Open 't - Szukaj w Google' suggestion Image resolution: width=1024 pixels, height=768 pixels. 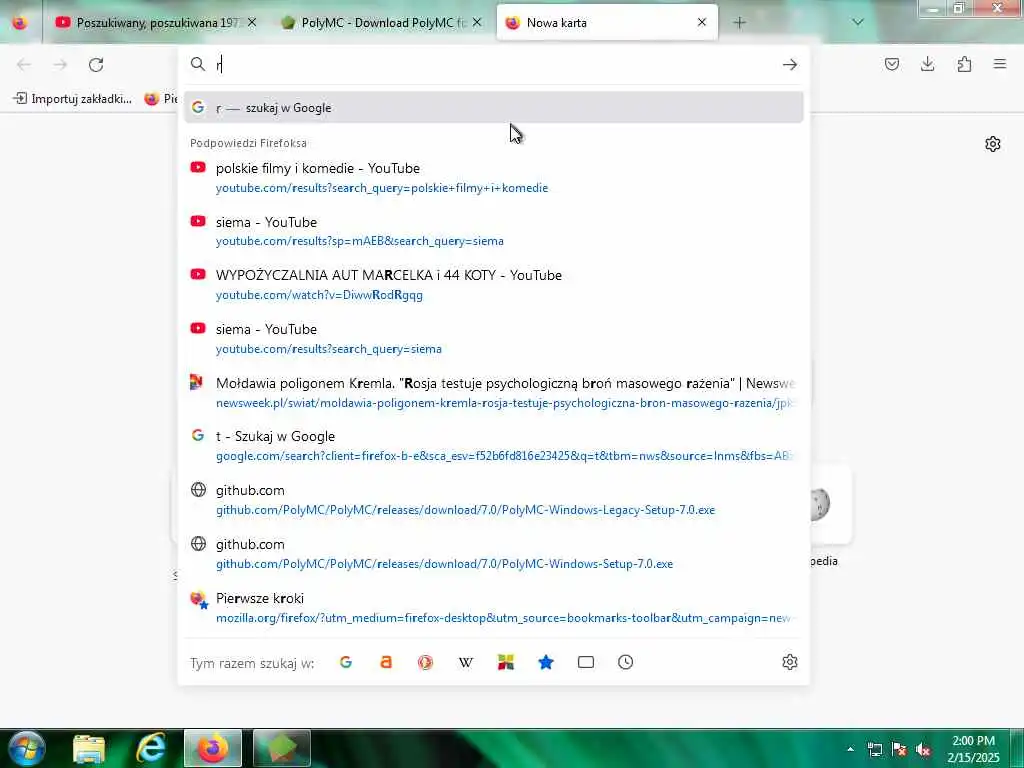pyautogui.click(x=493, y=446)
